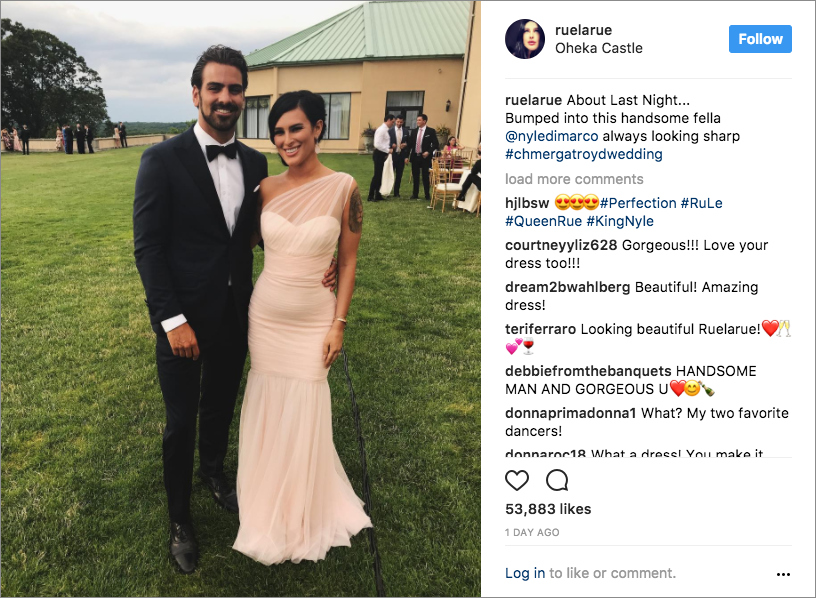Open courtneyyliz628's profile
This screenshot has height=598, width=816.
point(561,245)
